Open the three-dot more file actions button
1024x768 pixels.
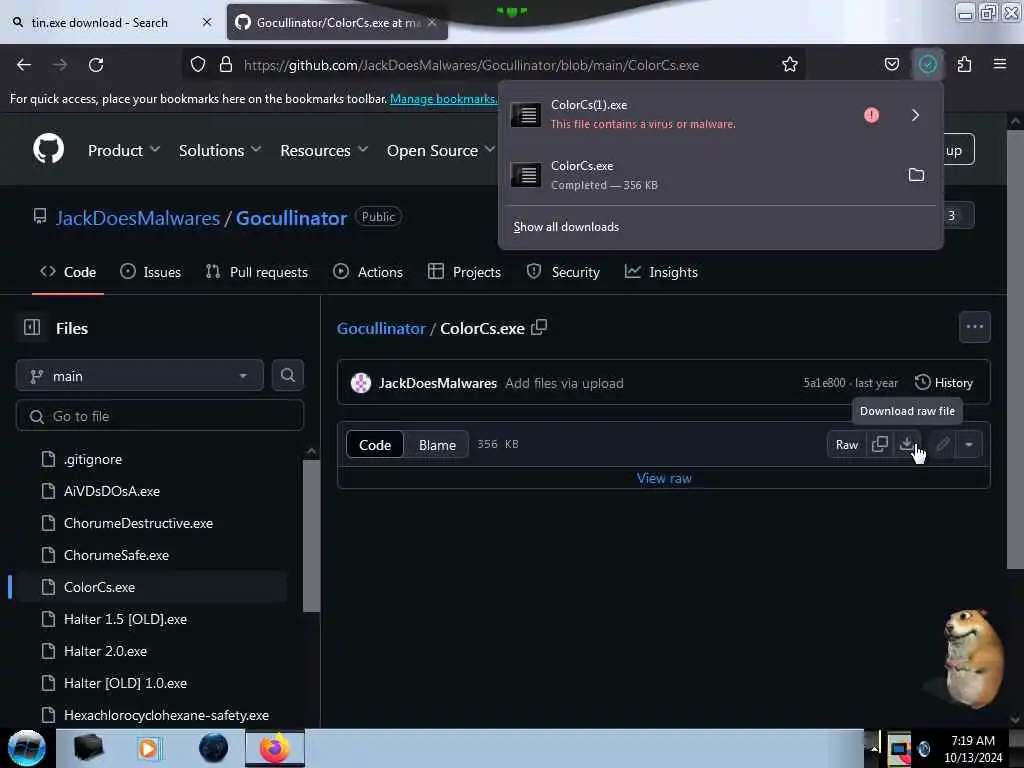pos(974,327)
